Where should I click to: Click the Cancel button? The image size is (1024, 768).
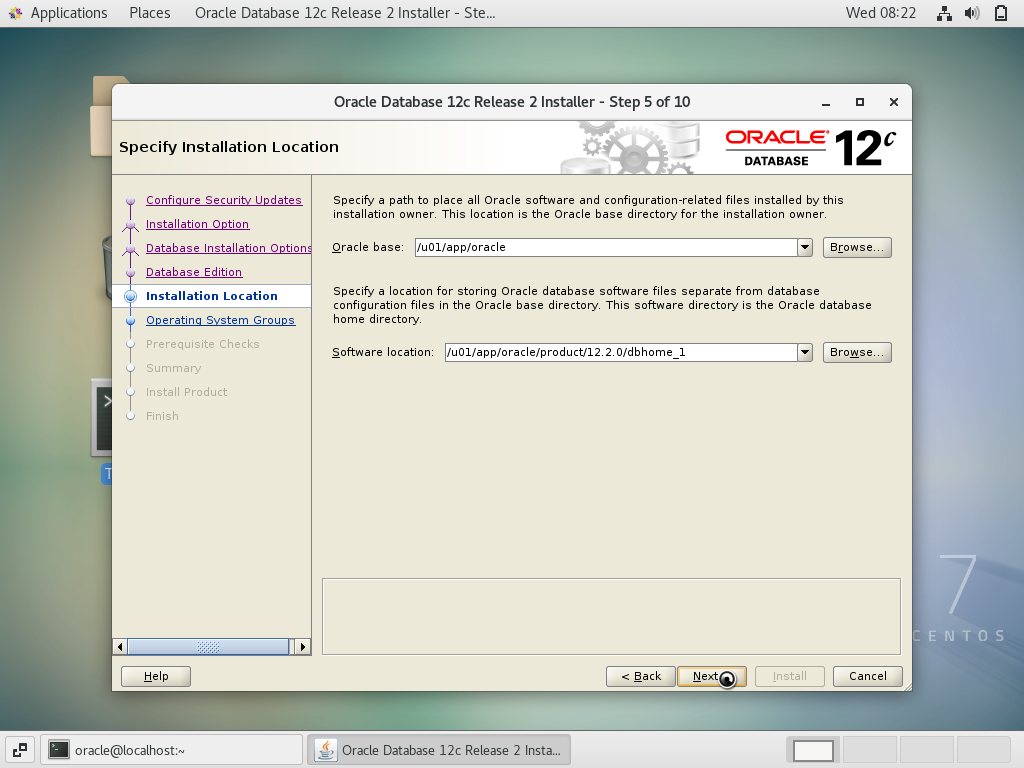point(868,677)
